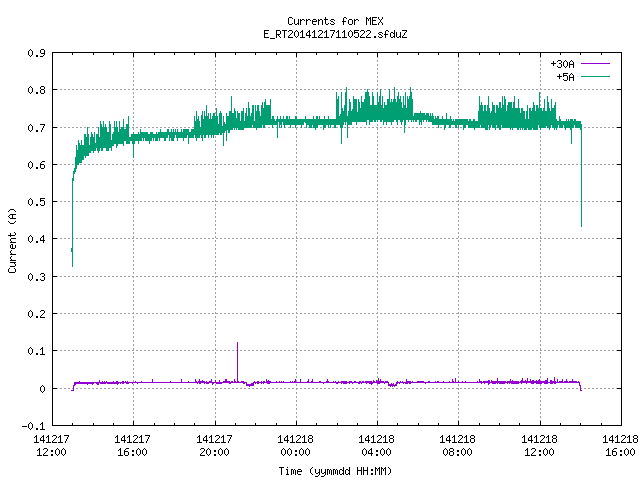Click the "Time (yymmdd HH:MM)" x-axis label

[x=335, y=471]
